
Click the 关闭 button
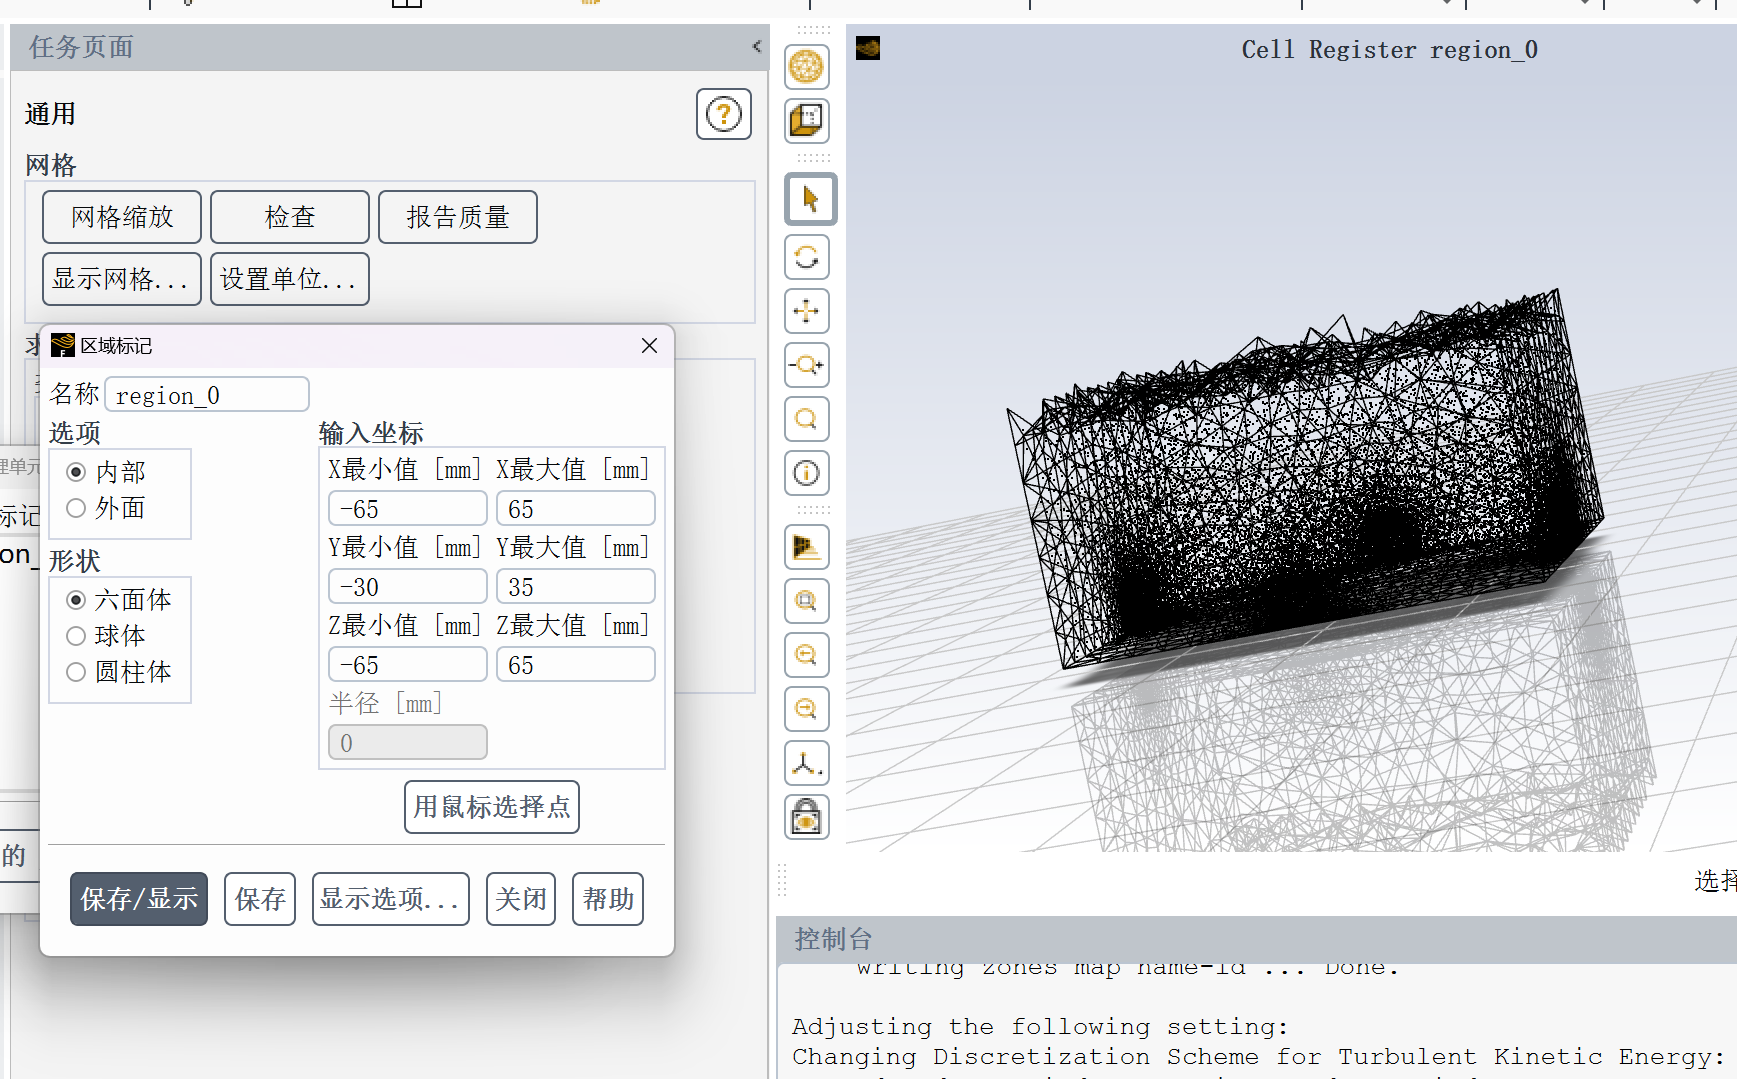pos(521,899)
